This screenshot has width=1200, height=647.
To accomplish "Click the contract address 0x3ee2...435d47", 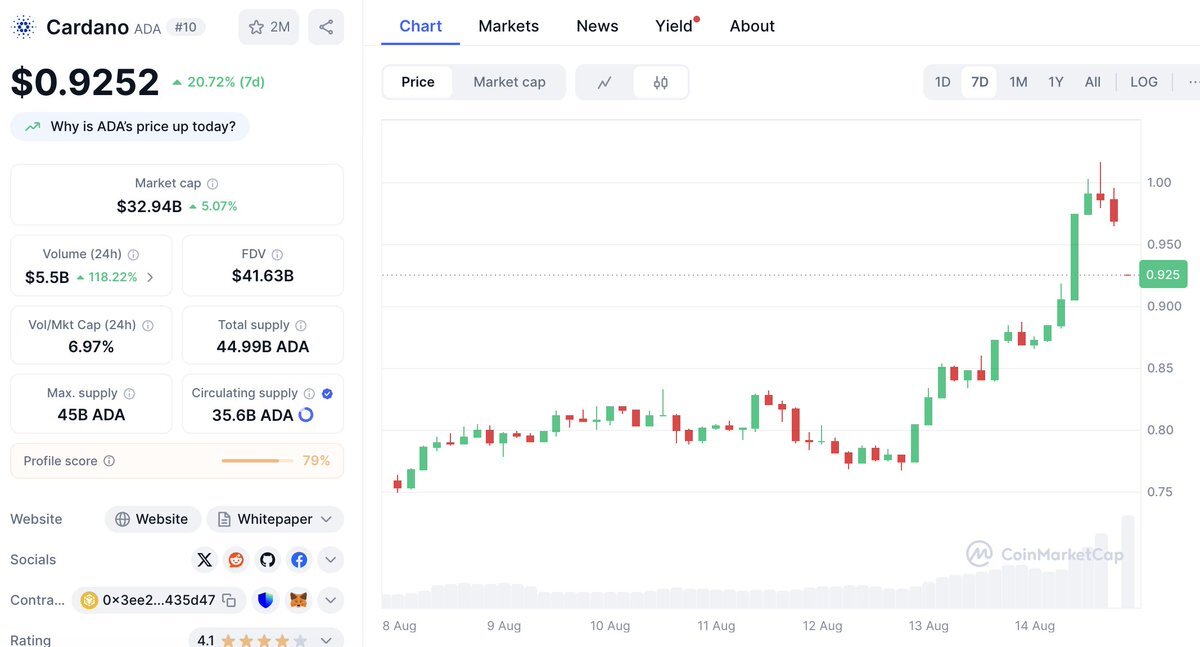I will [158, 601].
